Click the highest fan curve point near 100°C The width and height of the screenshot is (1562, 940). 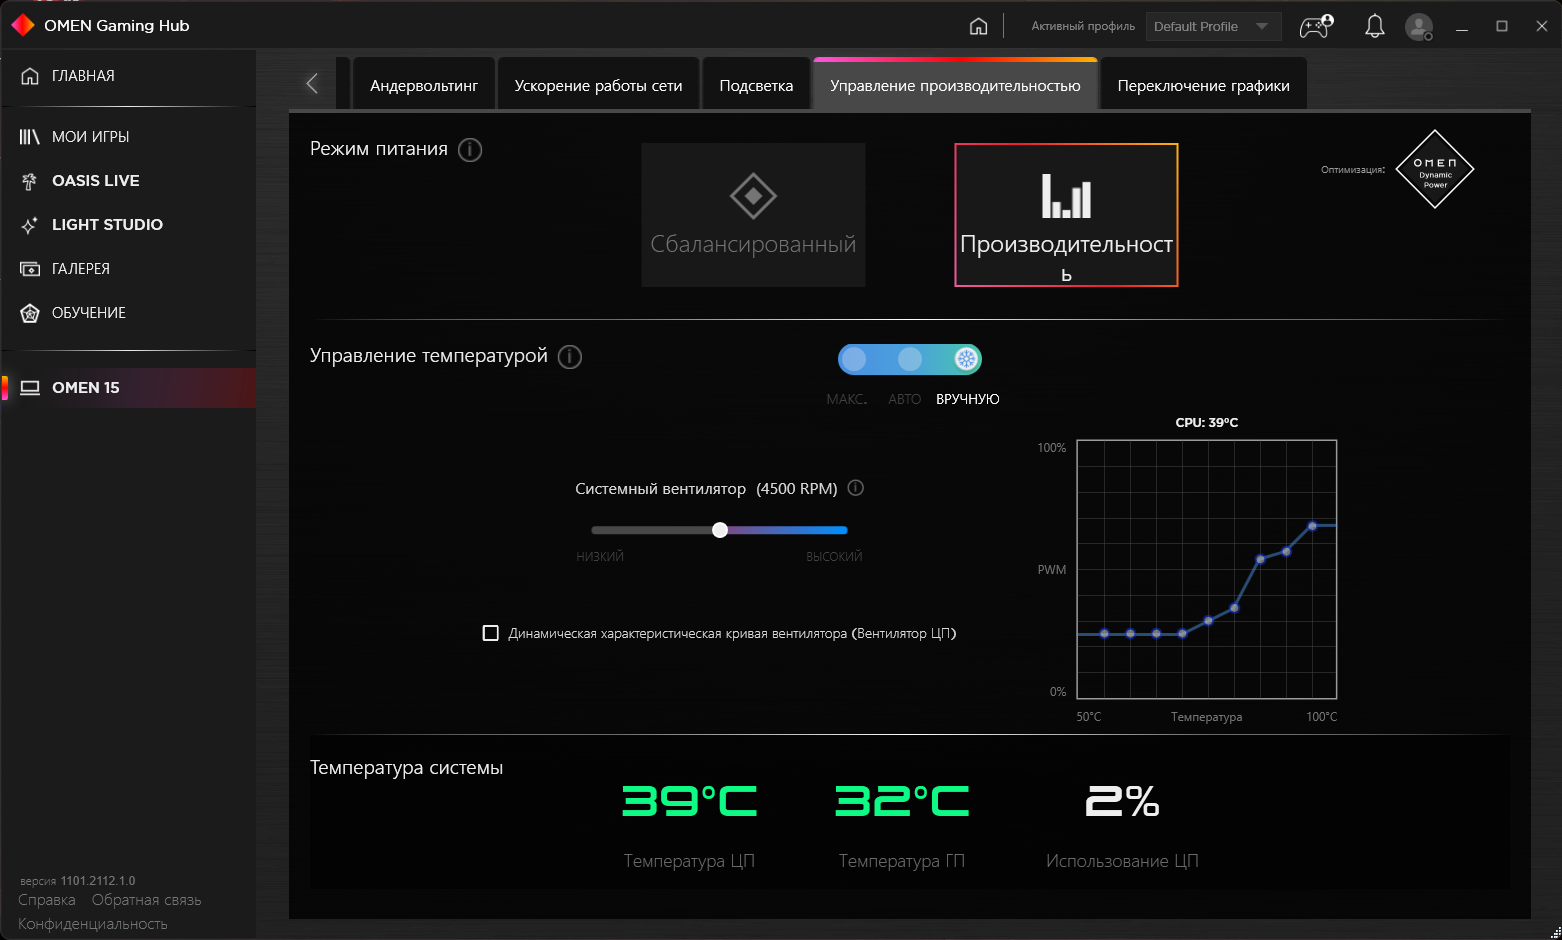pos(1312,525)
